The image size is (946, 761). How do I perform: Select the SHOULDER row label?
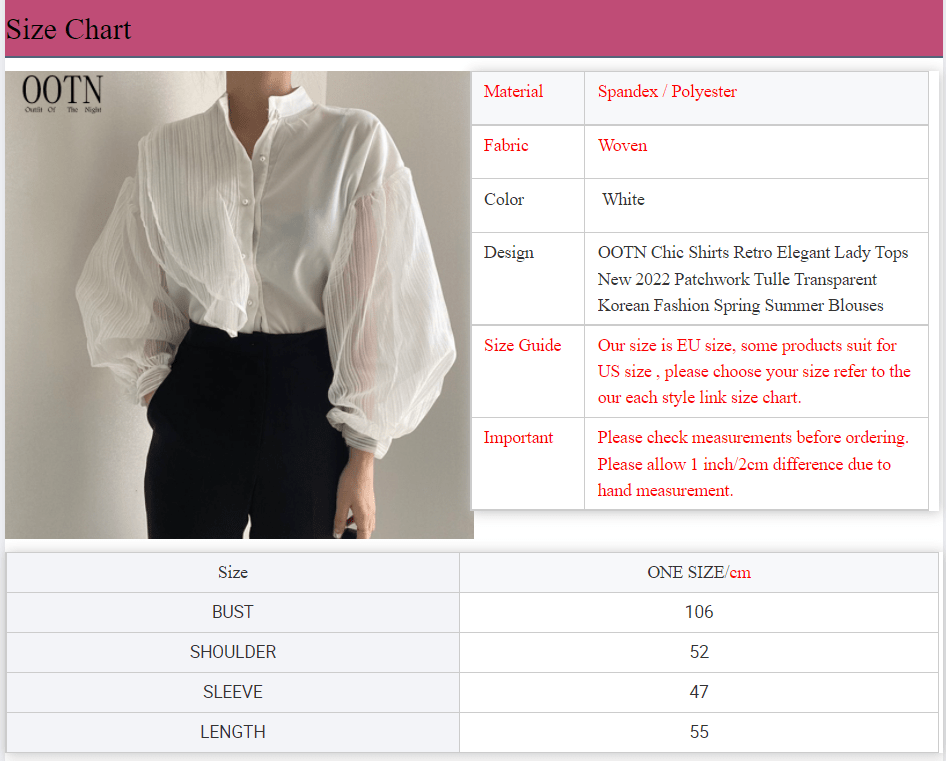click(233, 652)
